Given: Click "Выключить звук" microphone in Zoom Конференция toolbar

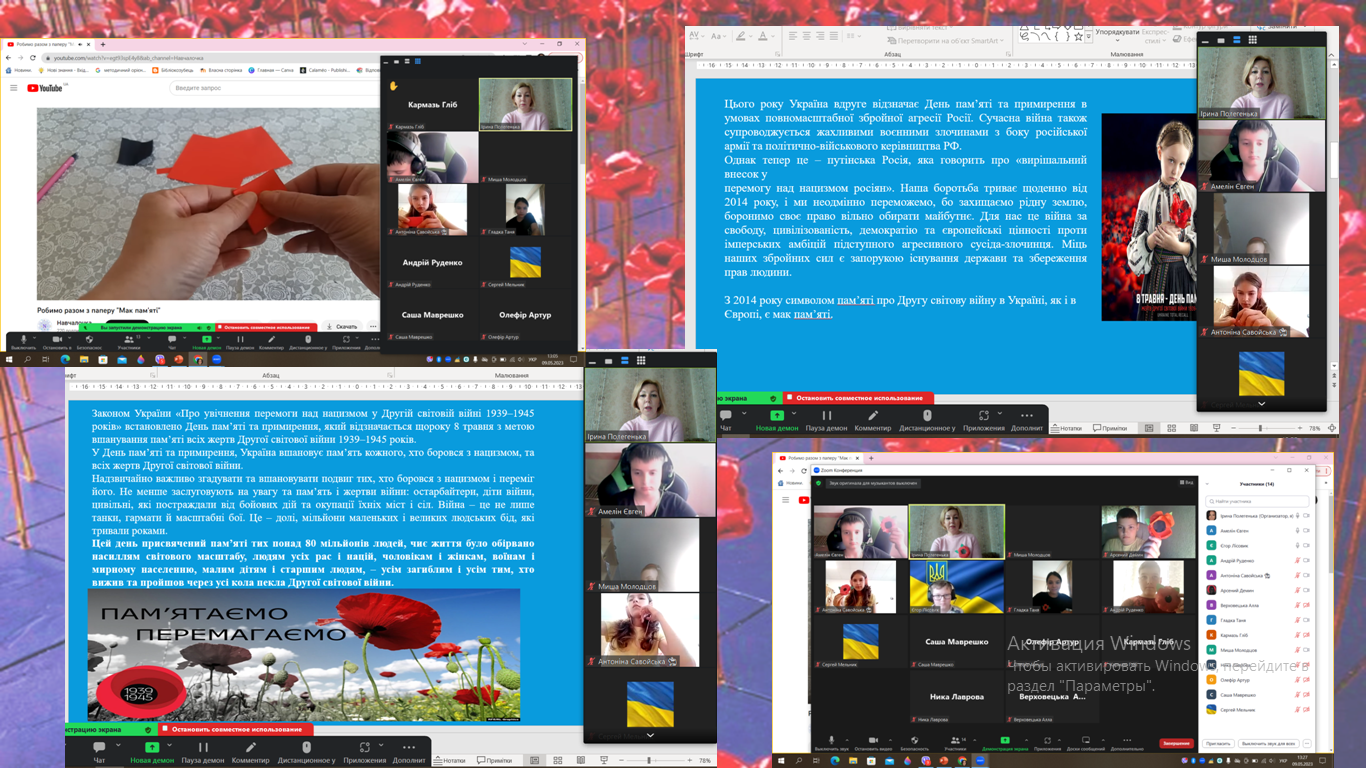Looking at the screenshot, I should (830, 742).
